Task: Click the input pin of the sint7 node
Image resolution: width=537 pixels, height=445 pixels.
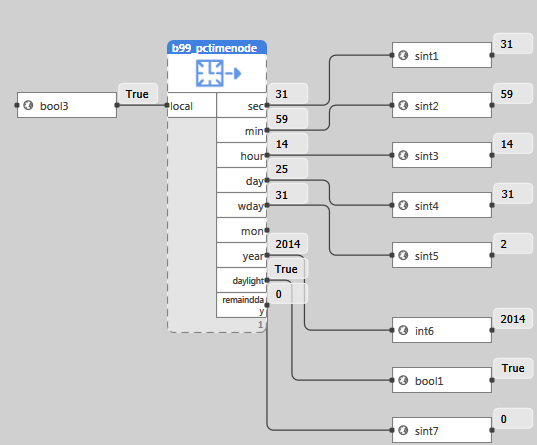Action: click(x=392, y=430)
